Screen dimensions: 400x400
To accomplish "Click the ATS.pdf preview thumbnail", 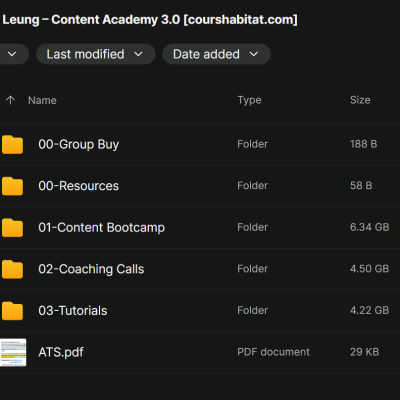I will 13,352.
